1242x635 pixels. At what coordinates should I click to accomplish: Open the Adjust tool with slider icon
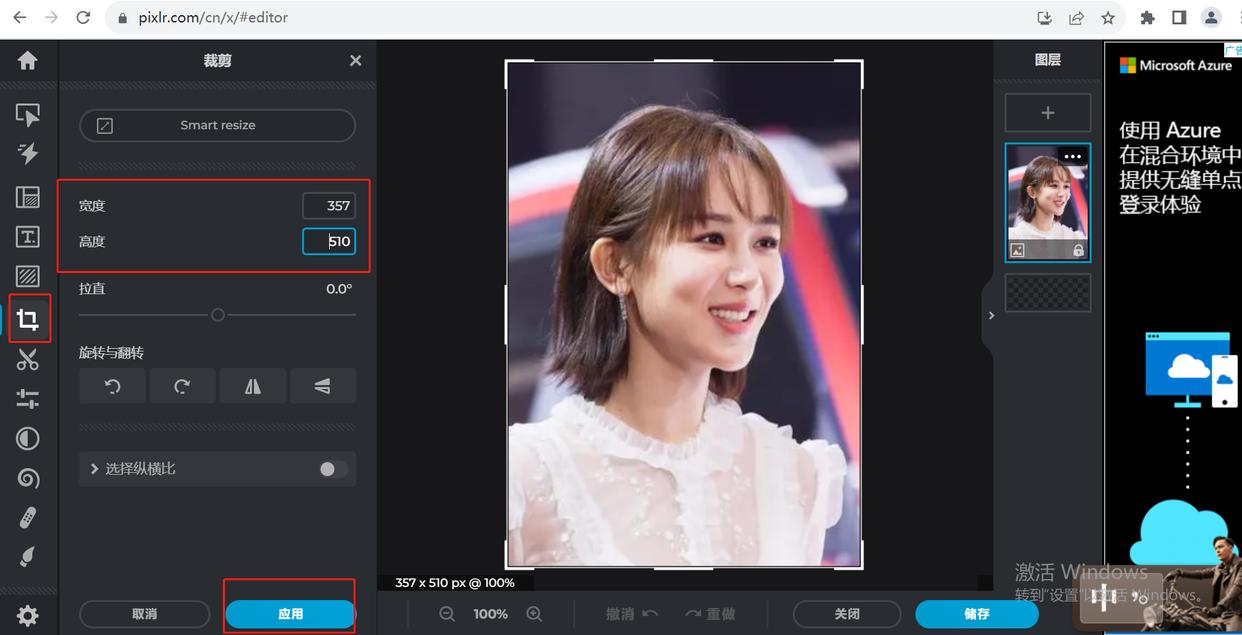tap(29, 398)
